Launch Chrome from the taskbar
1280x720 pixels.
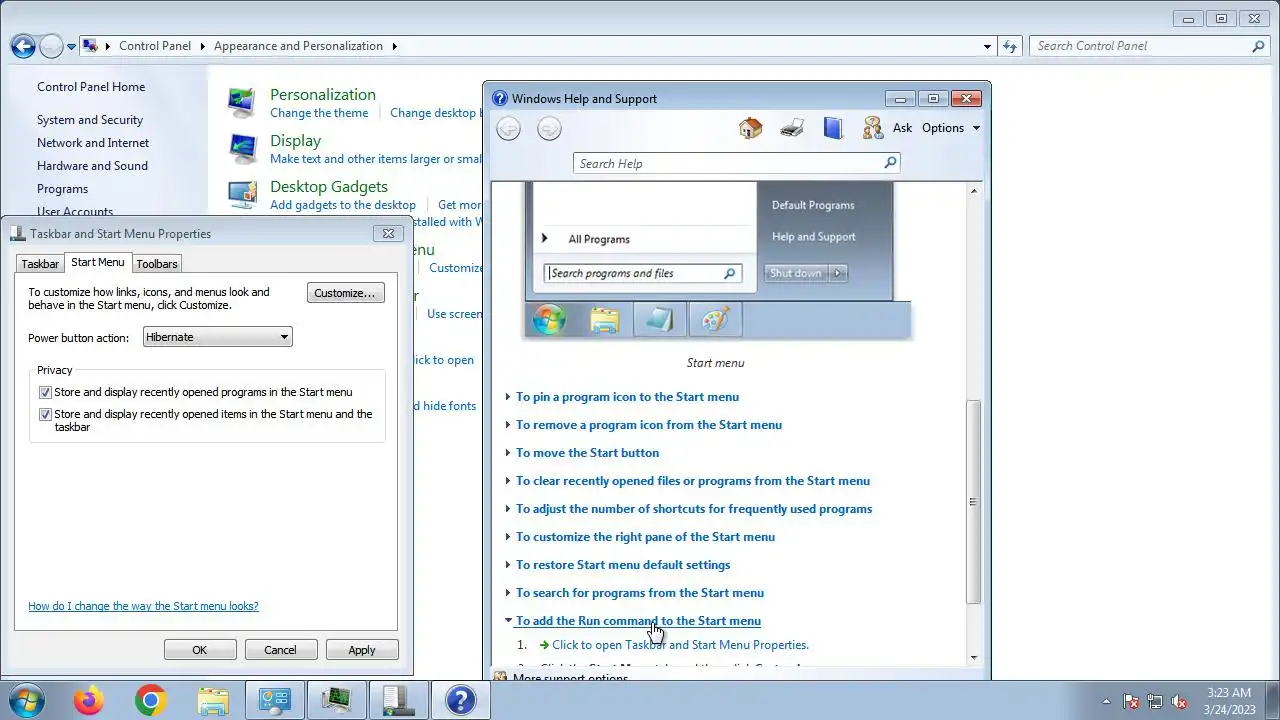coord(151,700)
